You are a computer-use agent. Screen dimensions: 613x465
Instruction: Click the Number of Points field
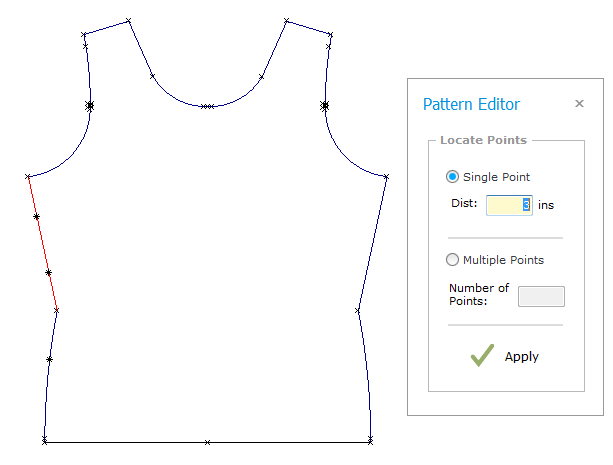[541, 296]
